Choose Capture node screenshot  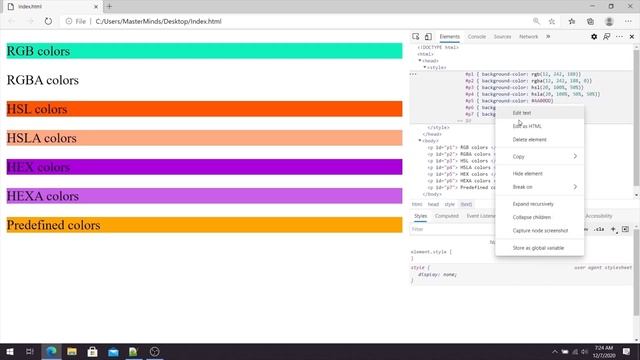coord(540,231)
